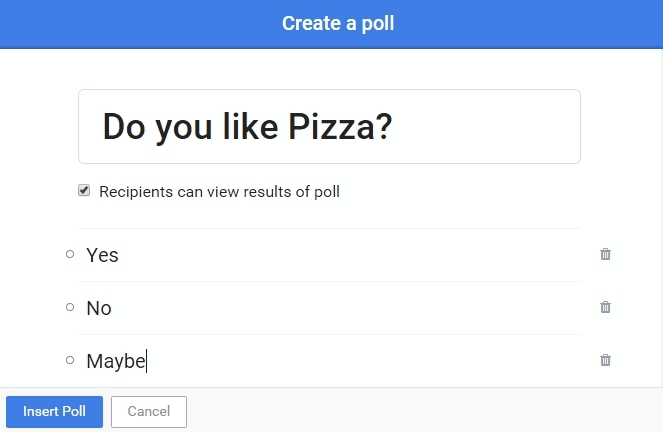This screenshot has height=432, width=663.
Task: Click the bullet circle next to Yes
Action: (70, 254)
